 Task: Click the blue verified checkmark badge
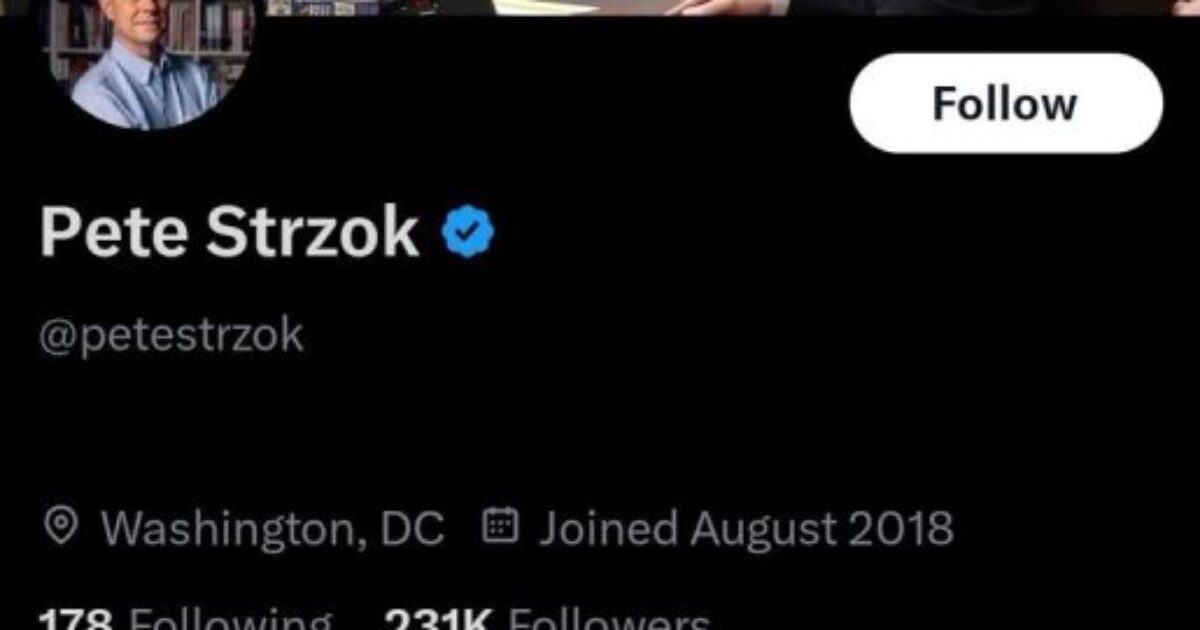pyautogui.click(x=468, y=231)
